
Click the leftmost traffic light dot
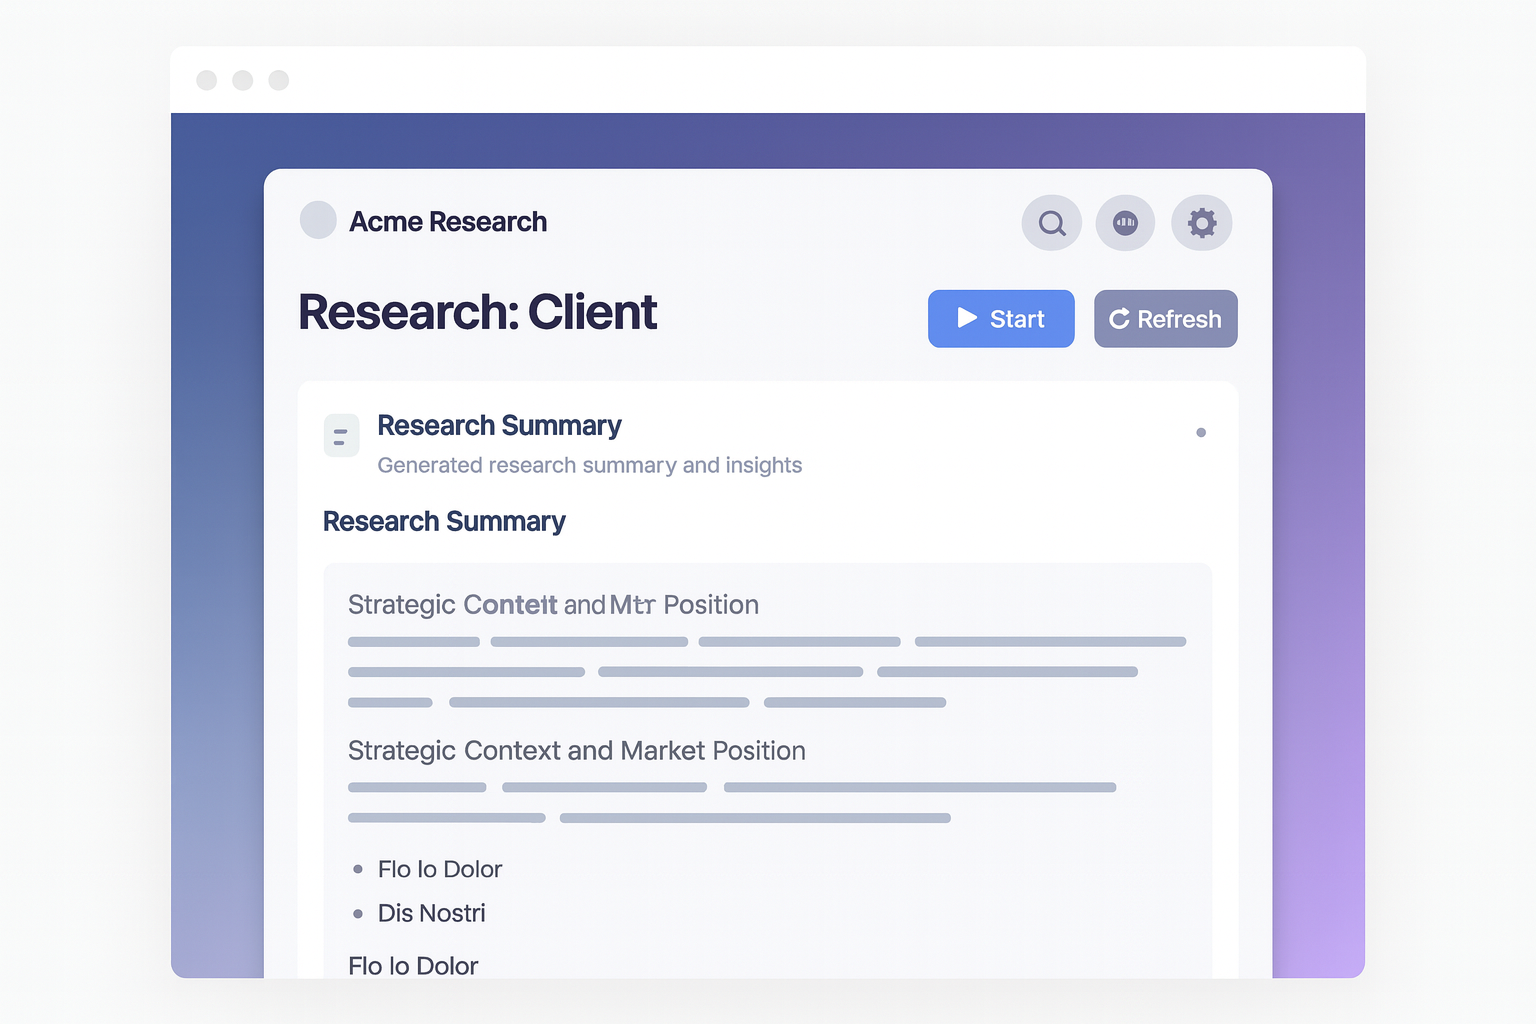tap(207, 79)
